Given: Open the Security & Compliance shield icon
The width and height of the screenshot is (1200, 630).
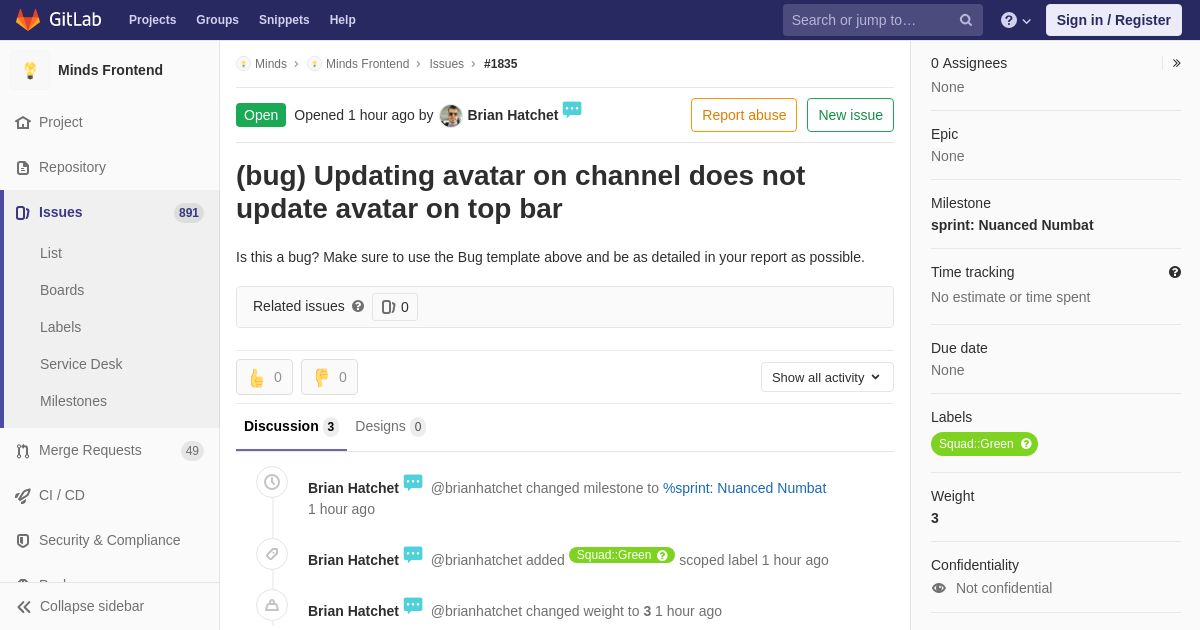Looking at the screenshot, I should [23, 540].
